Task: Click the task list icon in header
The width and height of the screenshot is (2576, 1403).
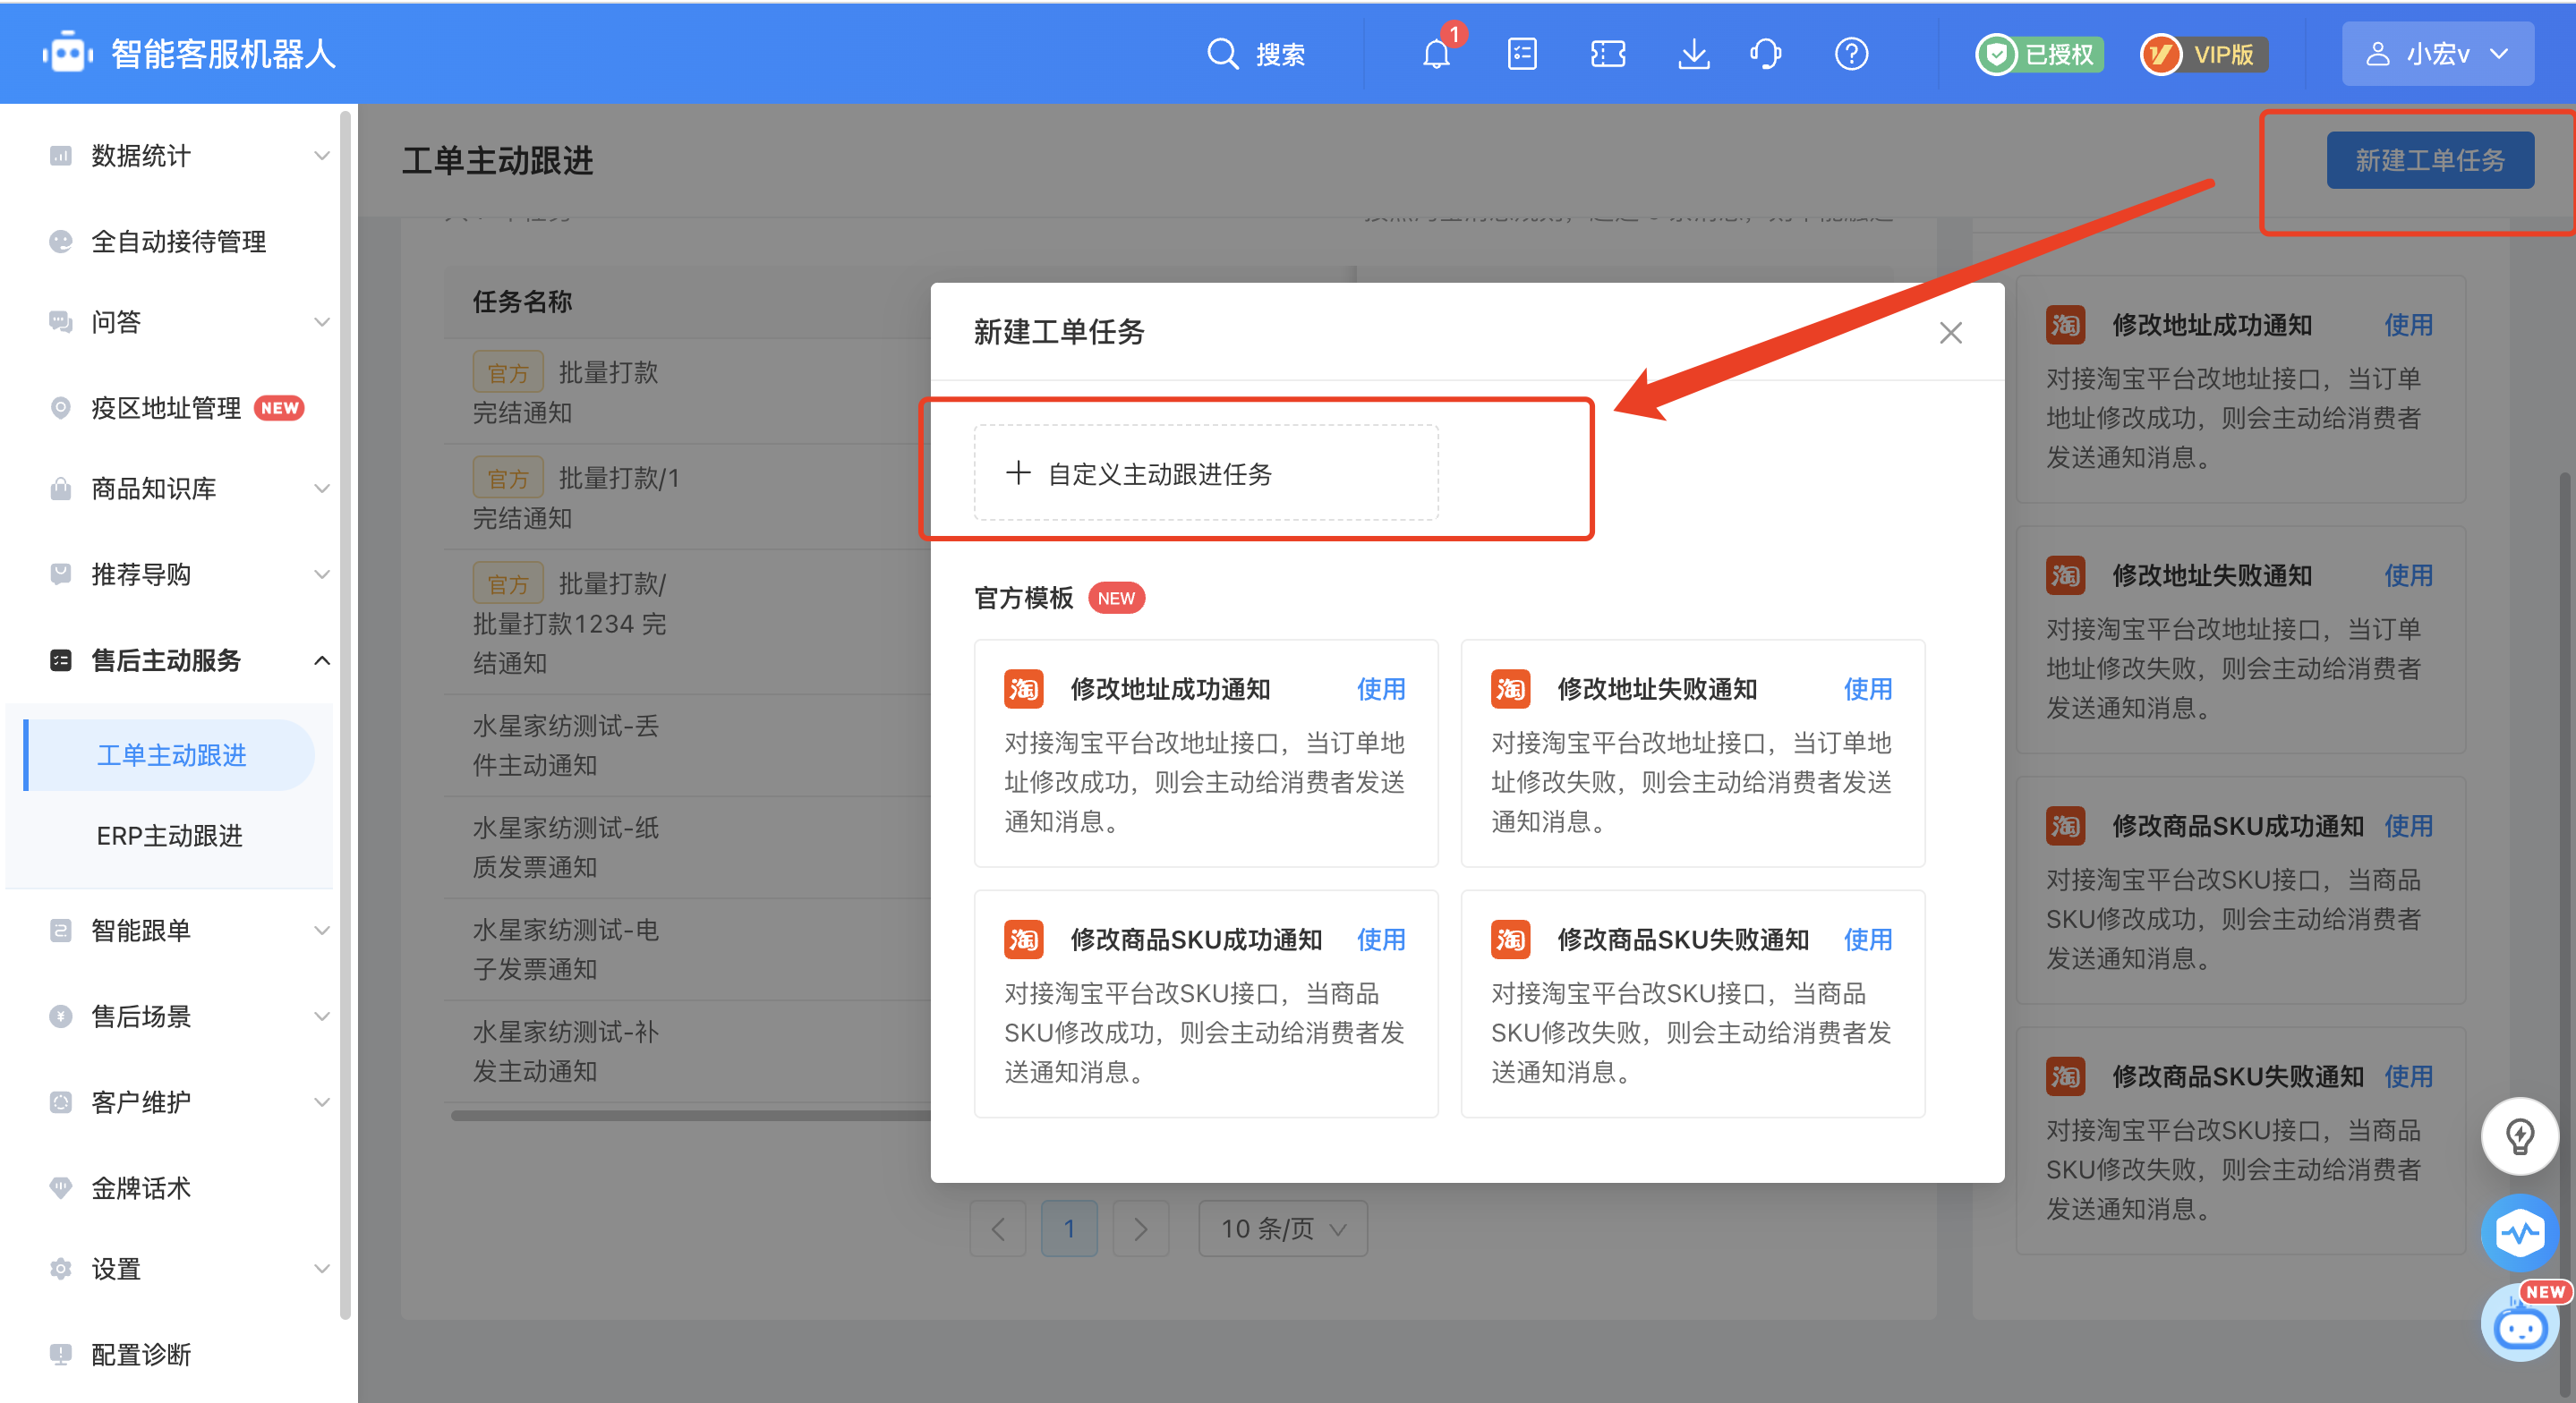Action: [x=1522, y=54]
